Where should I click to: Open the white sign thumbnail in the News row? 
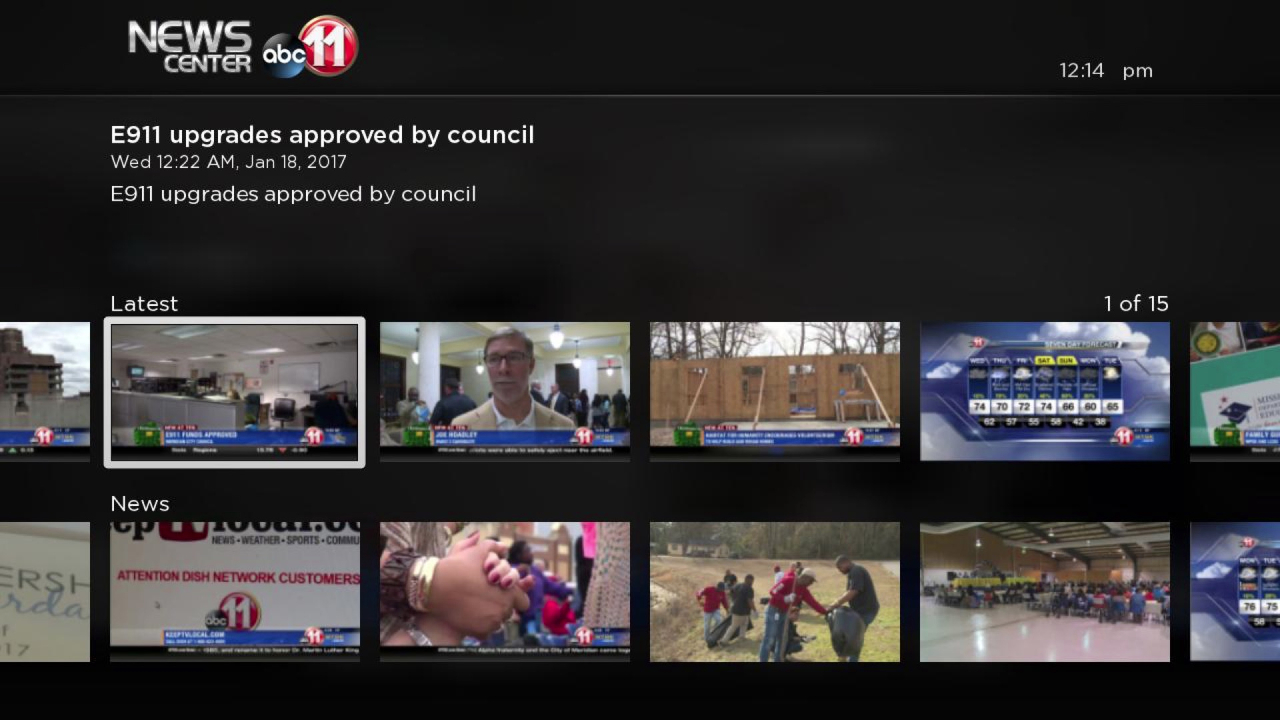coord(45,592)
